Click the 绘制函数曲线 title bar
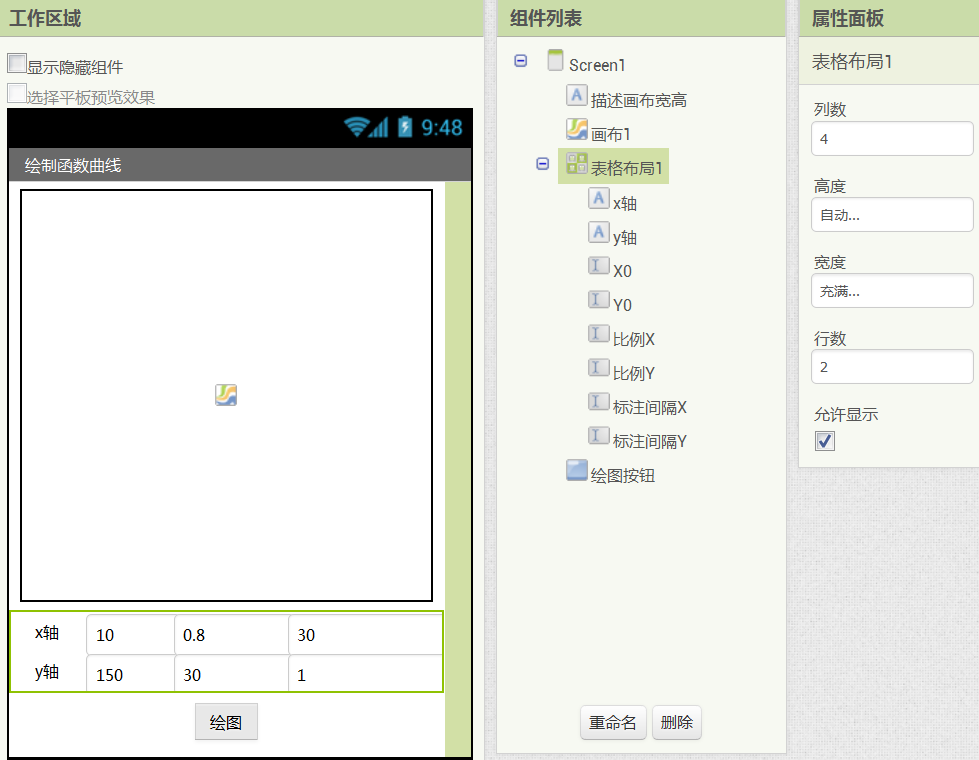This screenshot has width=979, height=760. click(240, 165)
